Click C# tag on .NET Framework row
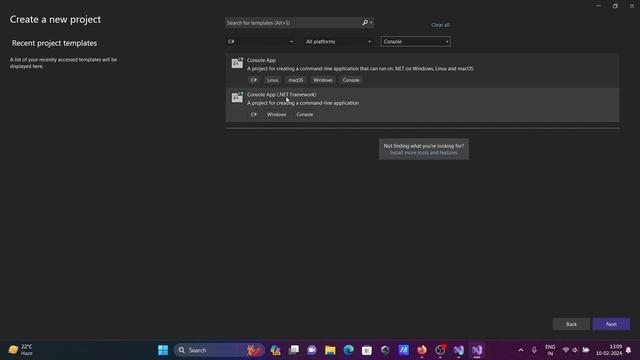 [x=253, y=114]
